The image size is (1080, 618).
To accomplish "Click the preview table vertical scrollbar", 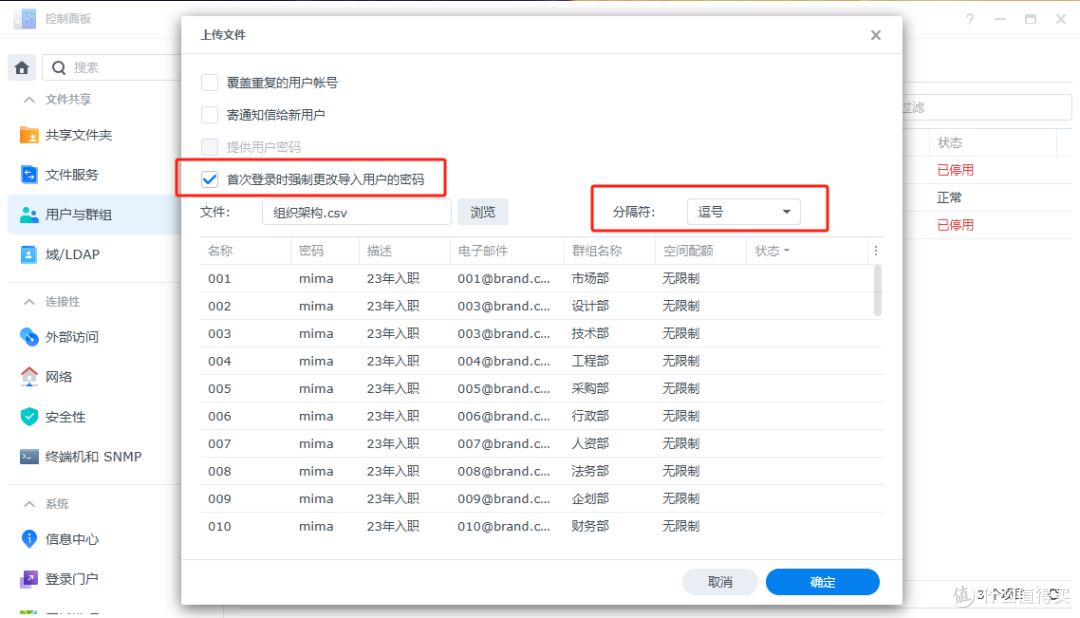I will point(878,291).
